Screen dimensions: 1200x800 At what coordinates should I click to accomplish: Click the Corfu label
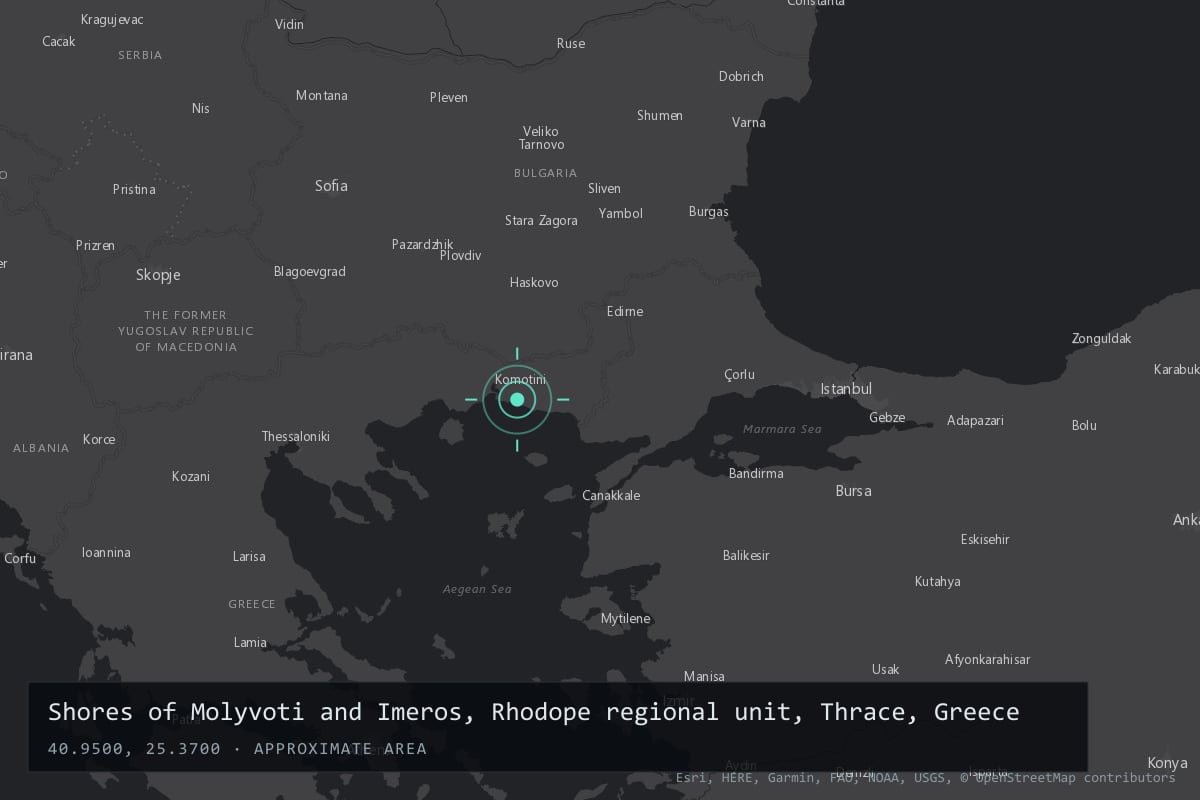point(20,559)
